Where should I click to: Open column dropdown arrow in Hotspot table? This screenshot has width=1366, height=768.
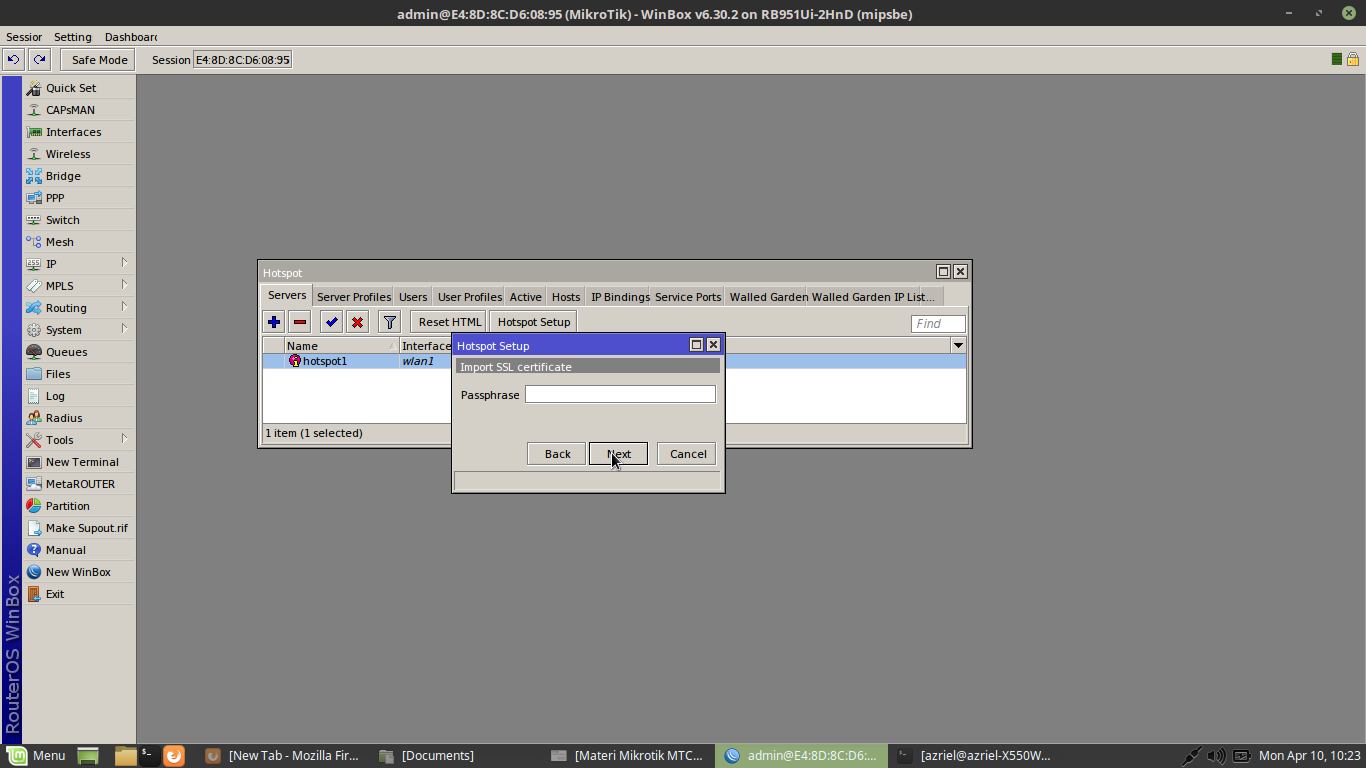[x=958, y=345]
